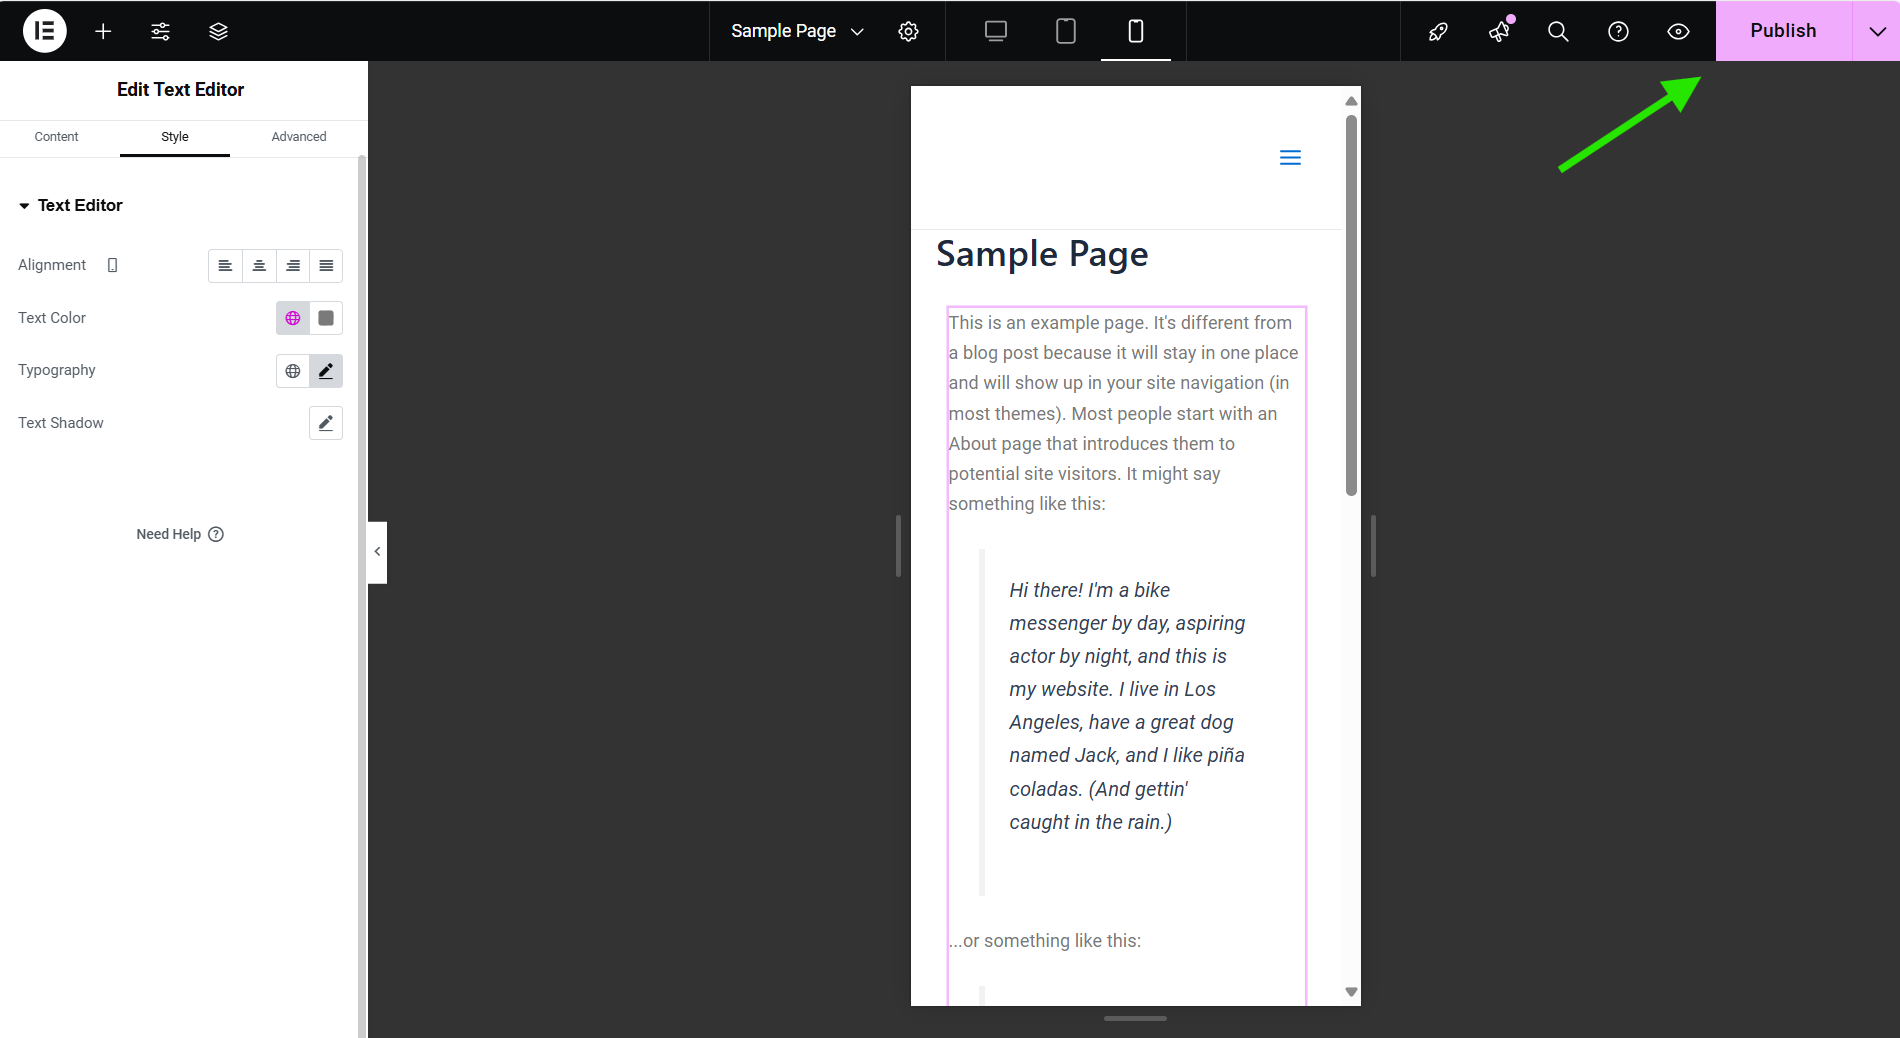Open the Finder search icon
This screenshot has height=1038, width=1900.
(1558, 31)
